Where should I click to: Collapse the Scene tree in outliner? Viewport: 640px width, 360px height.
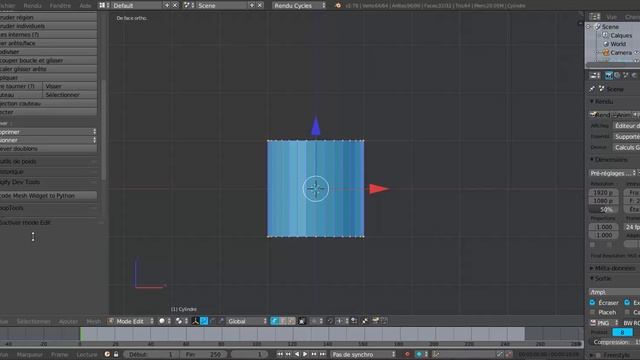click(589, 27)
